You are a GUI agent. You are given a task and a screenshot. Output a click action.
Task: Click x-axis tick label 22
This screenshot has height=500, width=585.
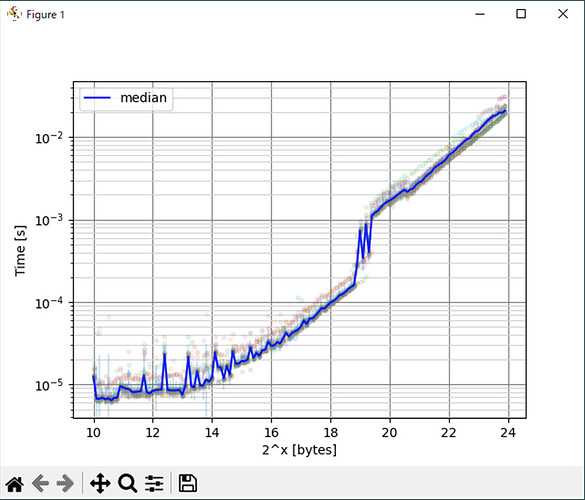(x=449, y=433)
